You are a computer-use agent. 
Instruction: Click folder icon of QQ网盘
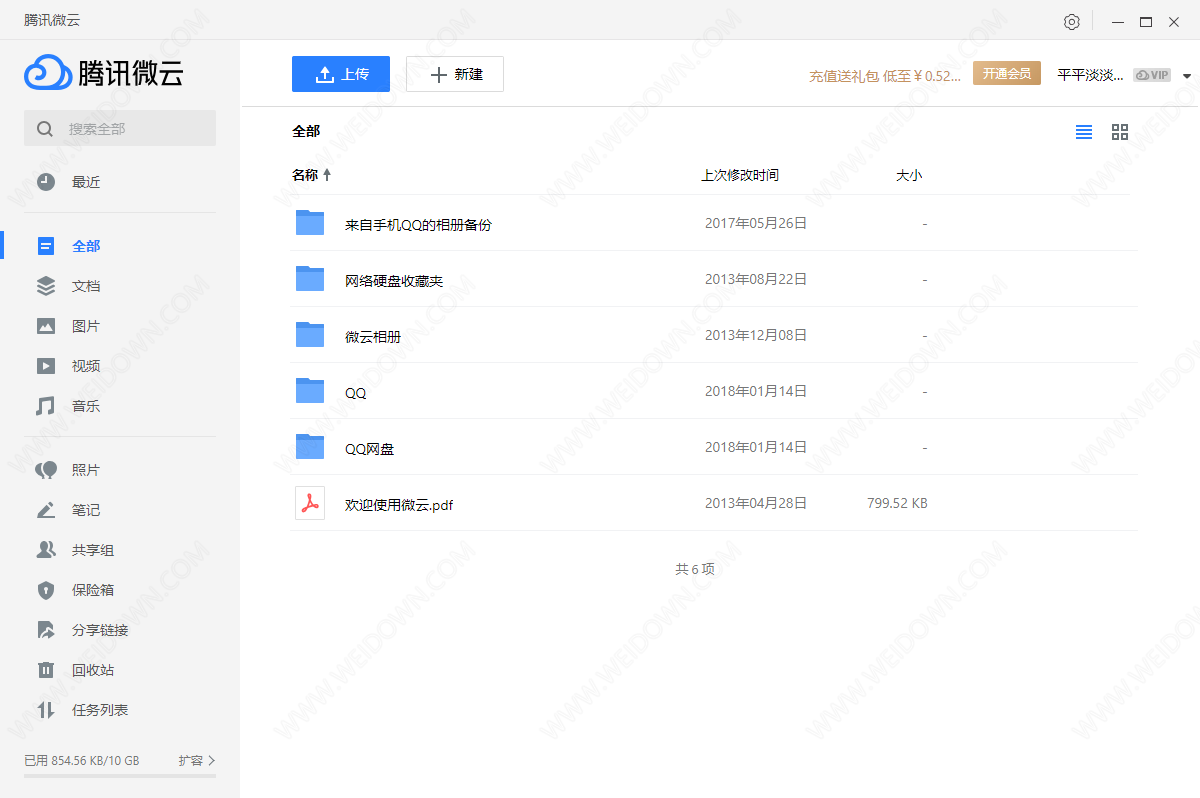[x=310, y=446]
